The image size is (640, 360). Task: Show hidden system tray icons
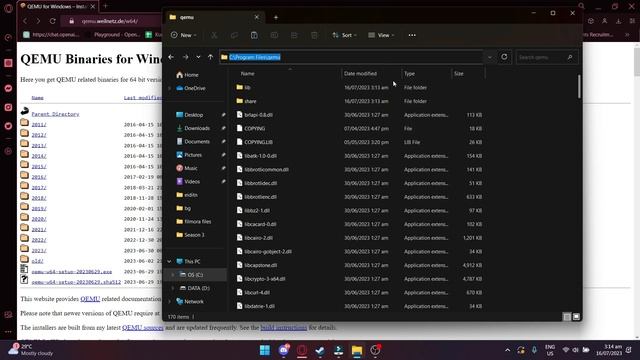pos(507,350)
